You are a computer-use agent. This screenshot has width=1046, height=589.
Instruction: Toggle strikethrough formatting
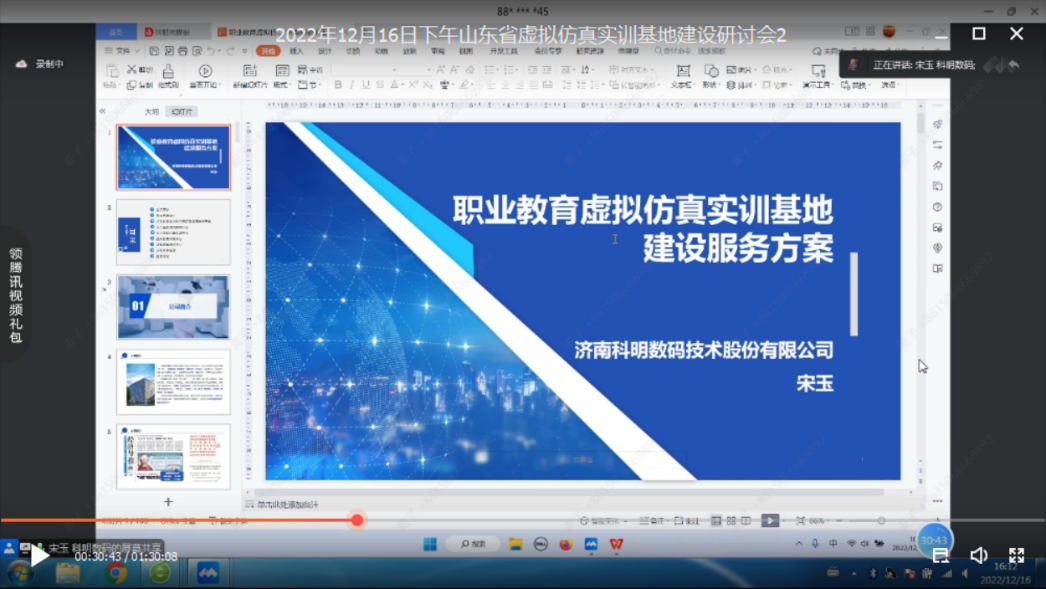tap(380, 85)
